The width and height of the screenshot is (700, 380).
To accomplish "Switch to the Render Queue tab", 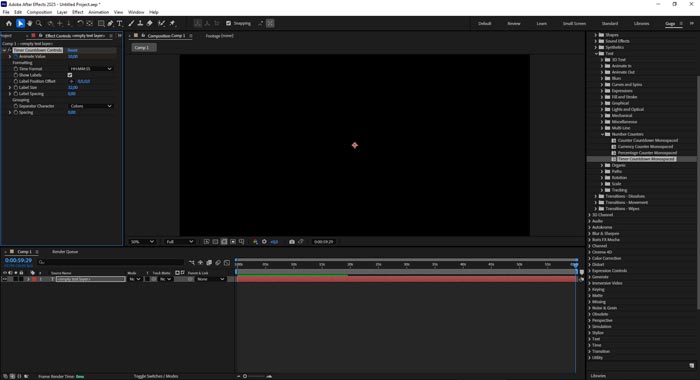I will pos(65,252).
